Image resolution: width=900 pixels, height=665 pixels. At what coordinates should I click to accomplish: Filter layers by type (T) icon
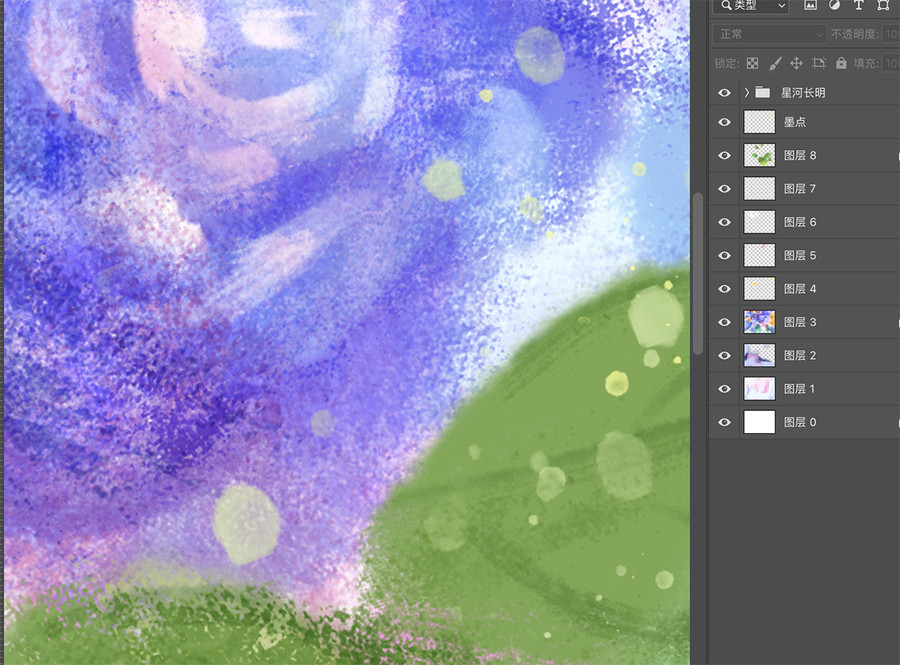click(859, 5)
